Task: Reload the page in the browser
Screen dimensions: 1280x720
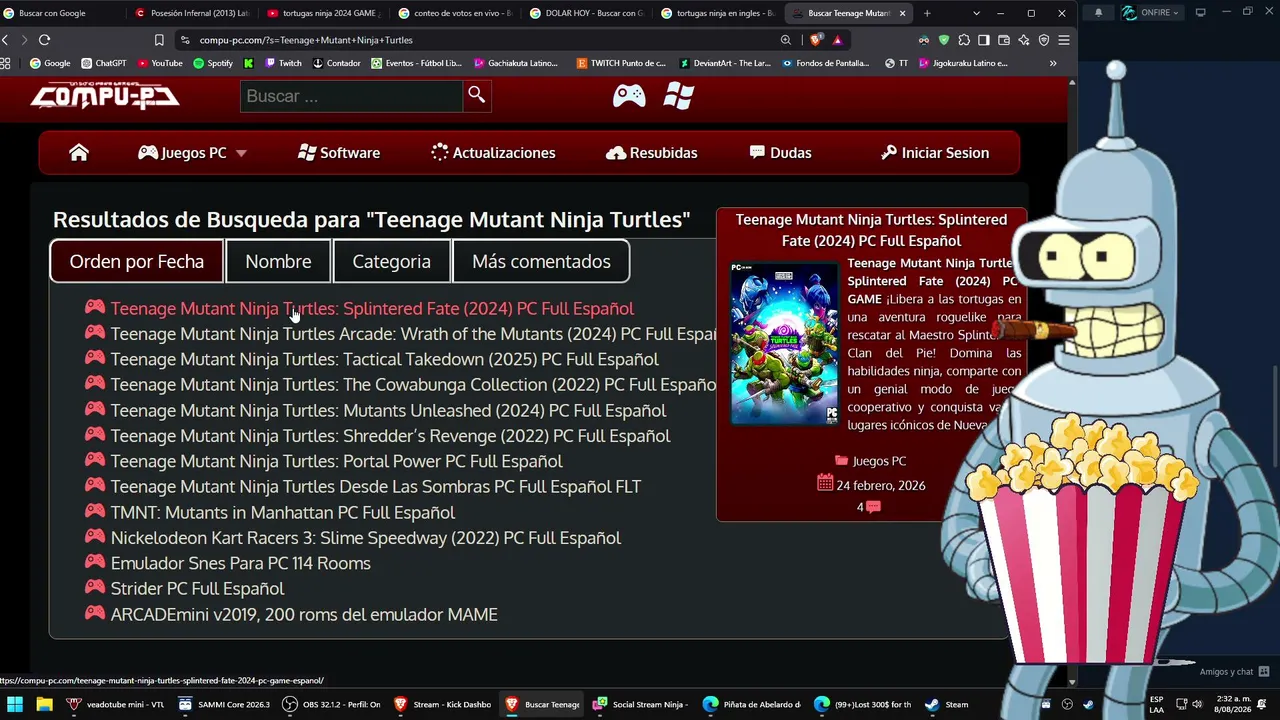Action: (x=44, y=40)
